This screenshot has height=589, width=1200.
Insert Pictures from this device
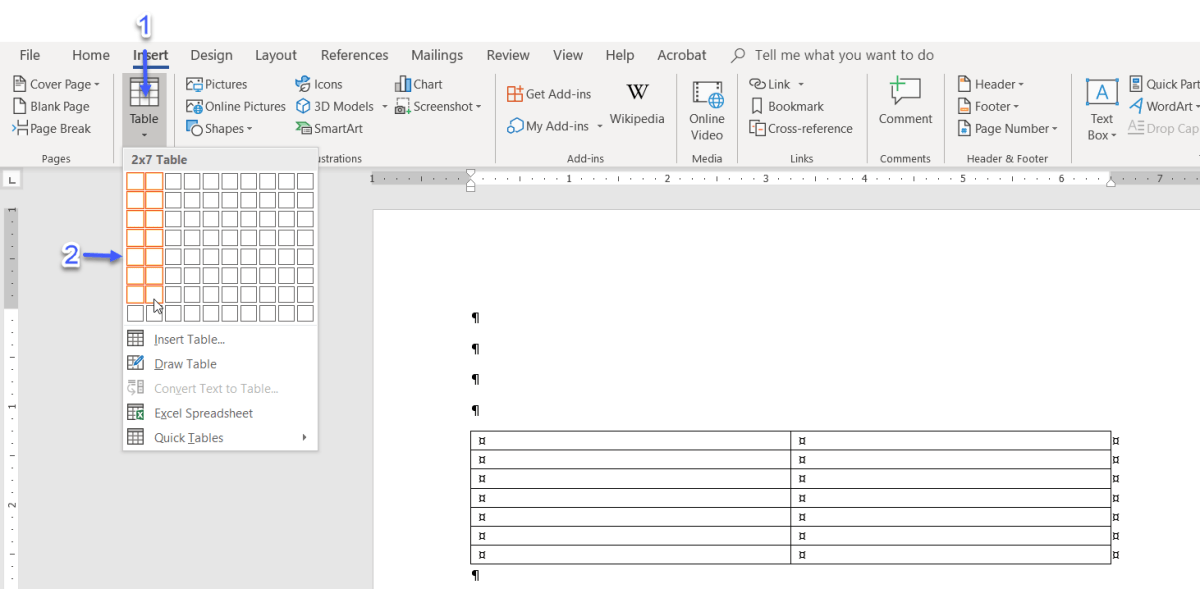tap(216, 84)
